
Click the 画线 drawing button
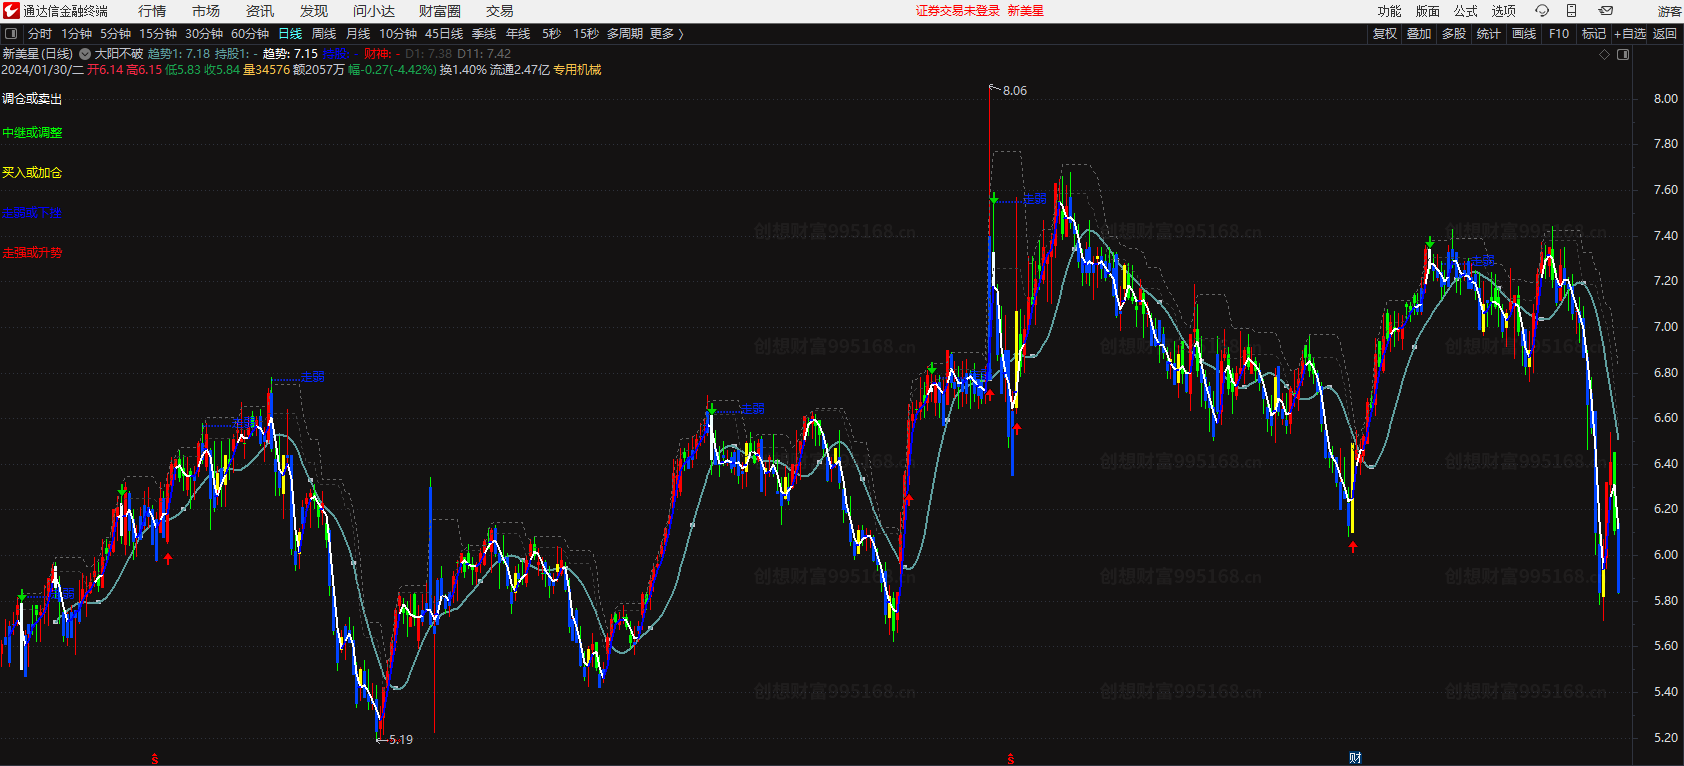point(1524,34)
